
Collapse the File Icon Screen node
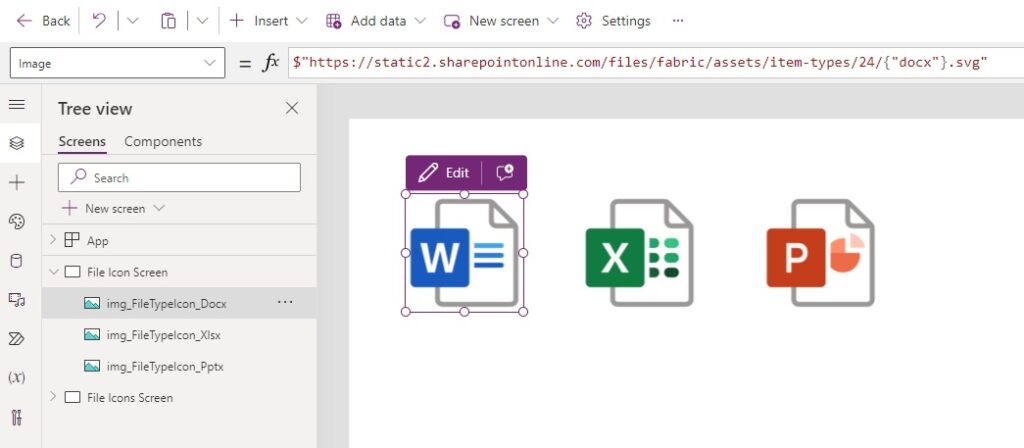tap(54, 272)
